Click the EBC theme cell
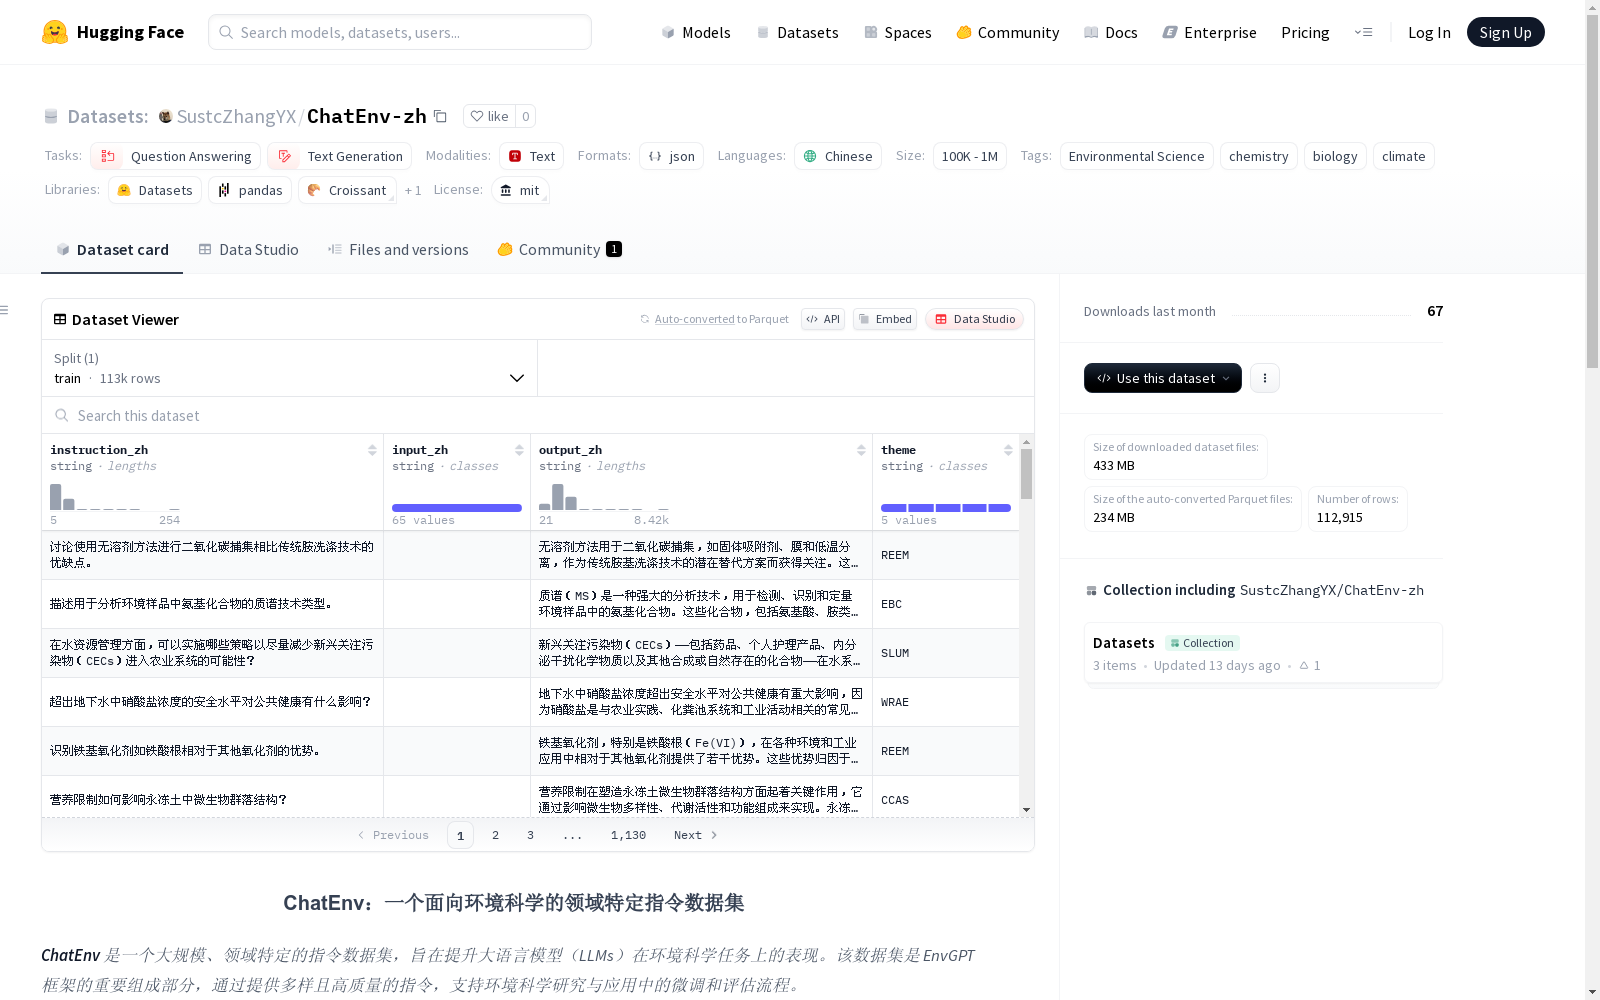The height and width of the screenshot is (1000, 1600). point(946,604)
